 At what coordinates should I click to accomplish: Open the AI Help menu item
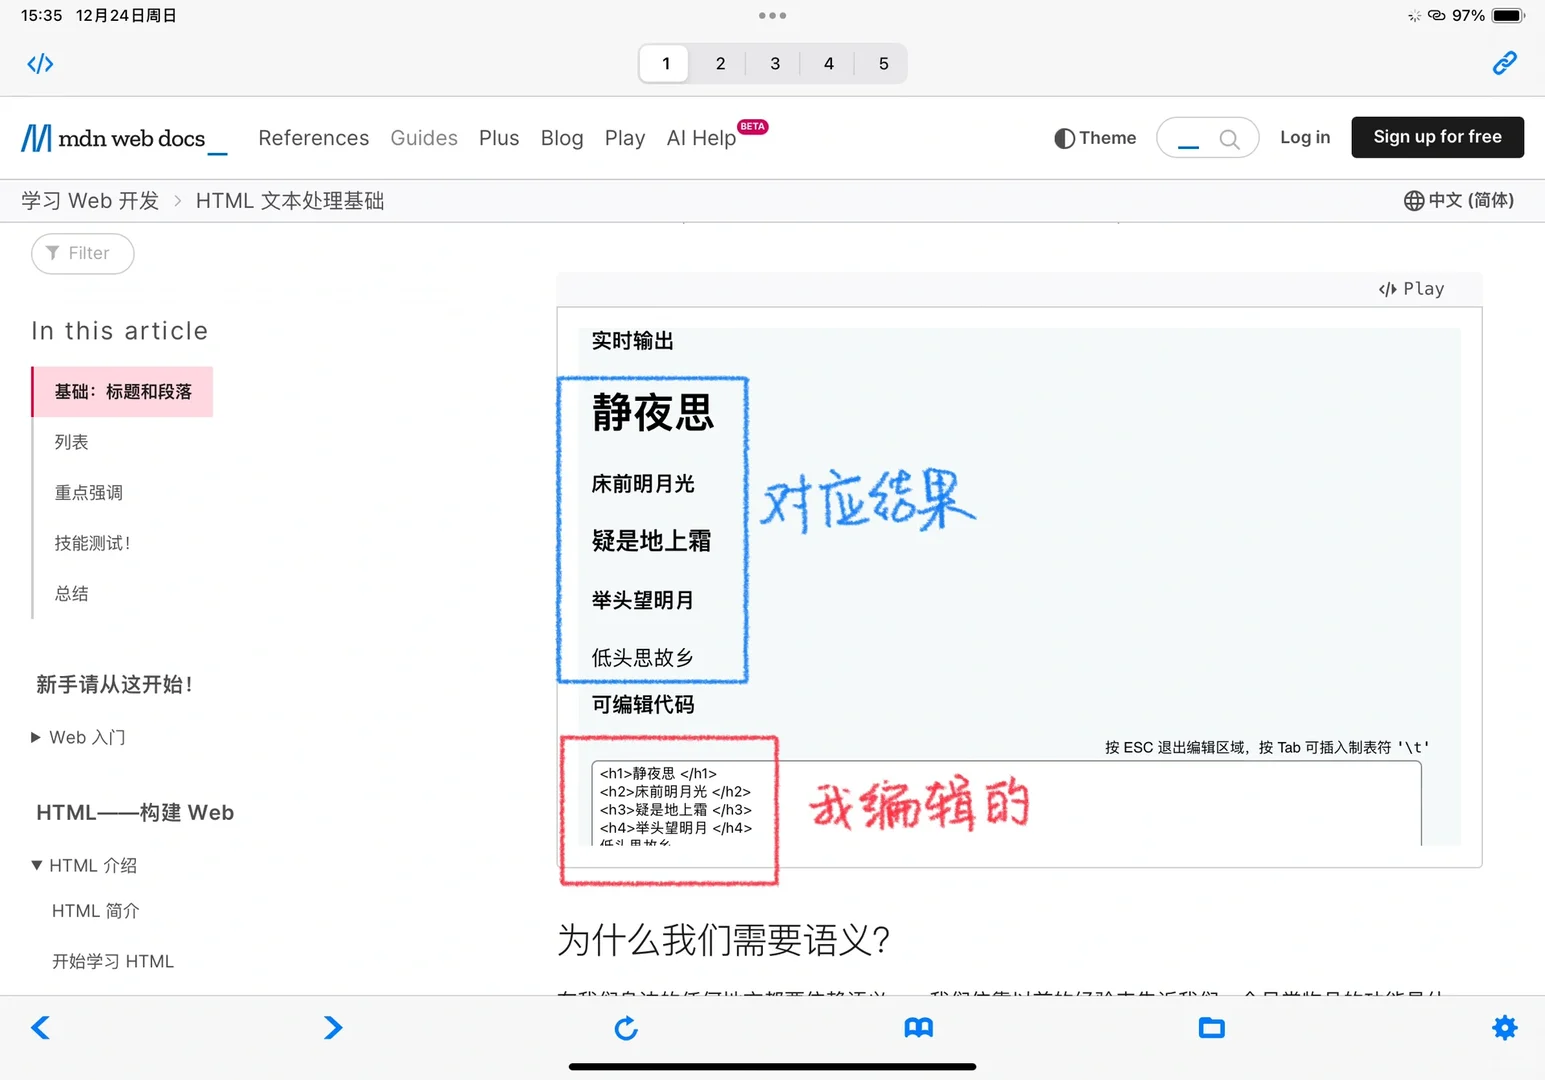tap(701, 138)
